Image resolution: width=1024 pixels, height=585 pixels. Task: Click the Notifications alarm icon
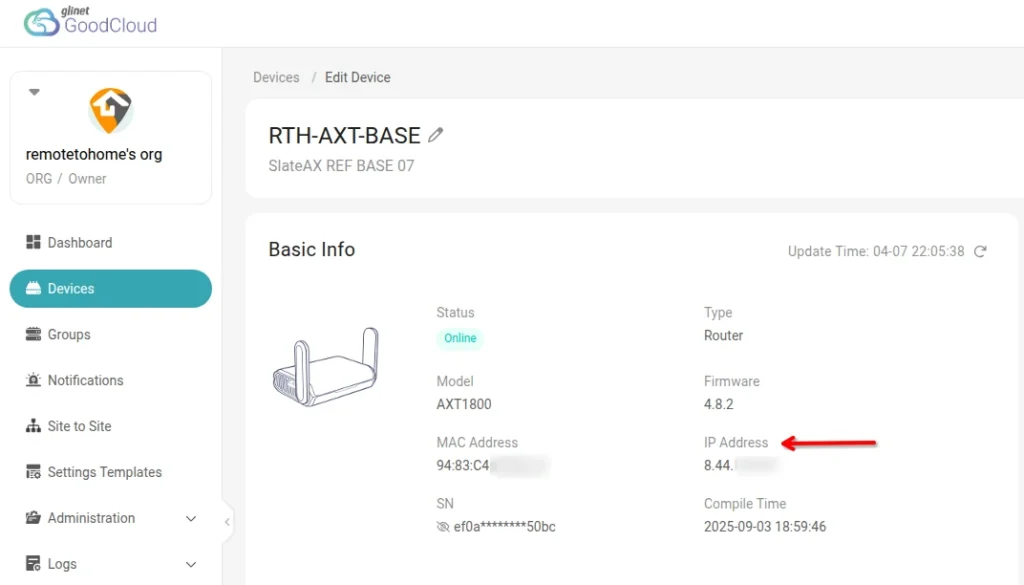(x=33, y=379)
